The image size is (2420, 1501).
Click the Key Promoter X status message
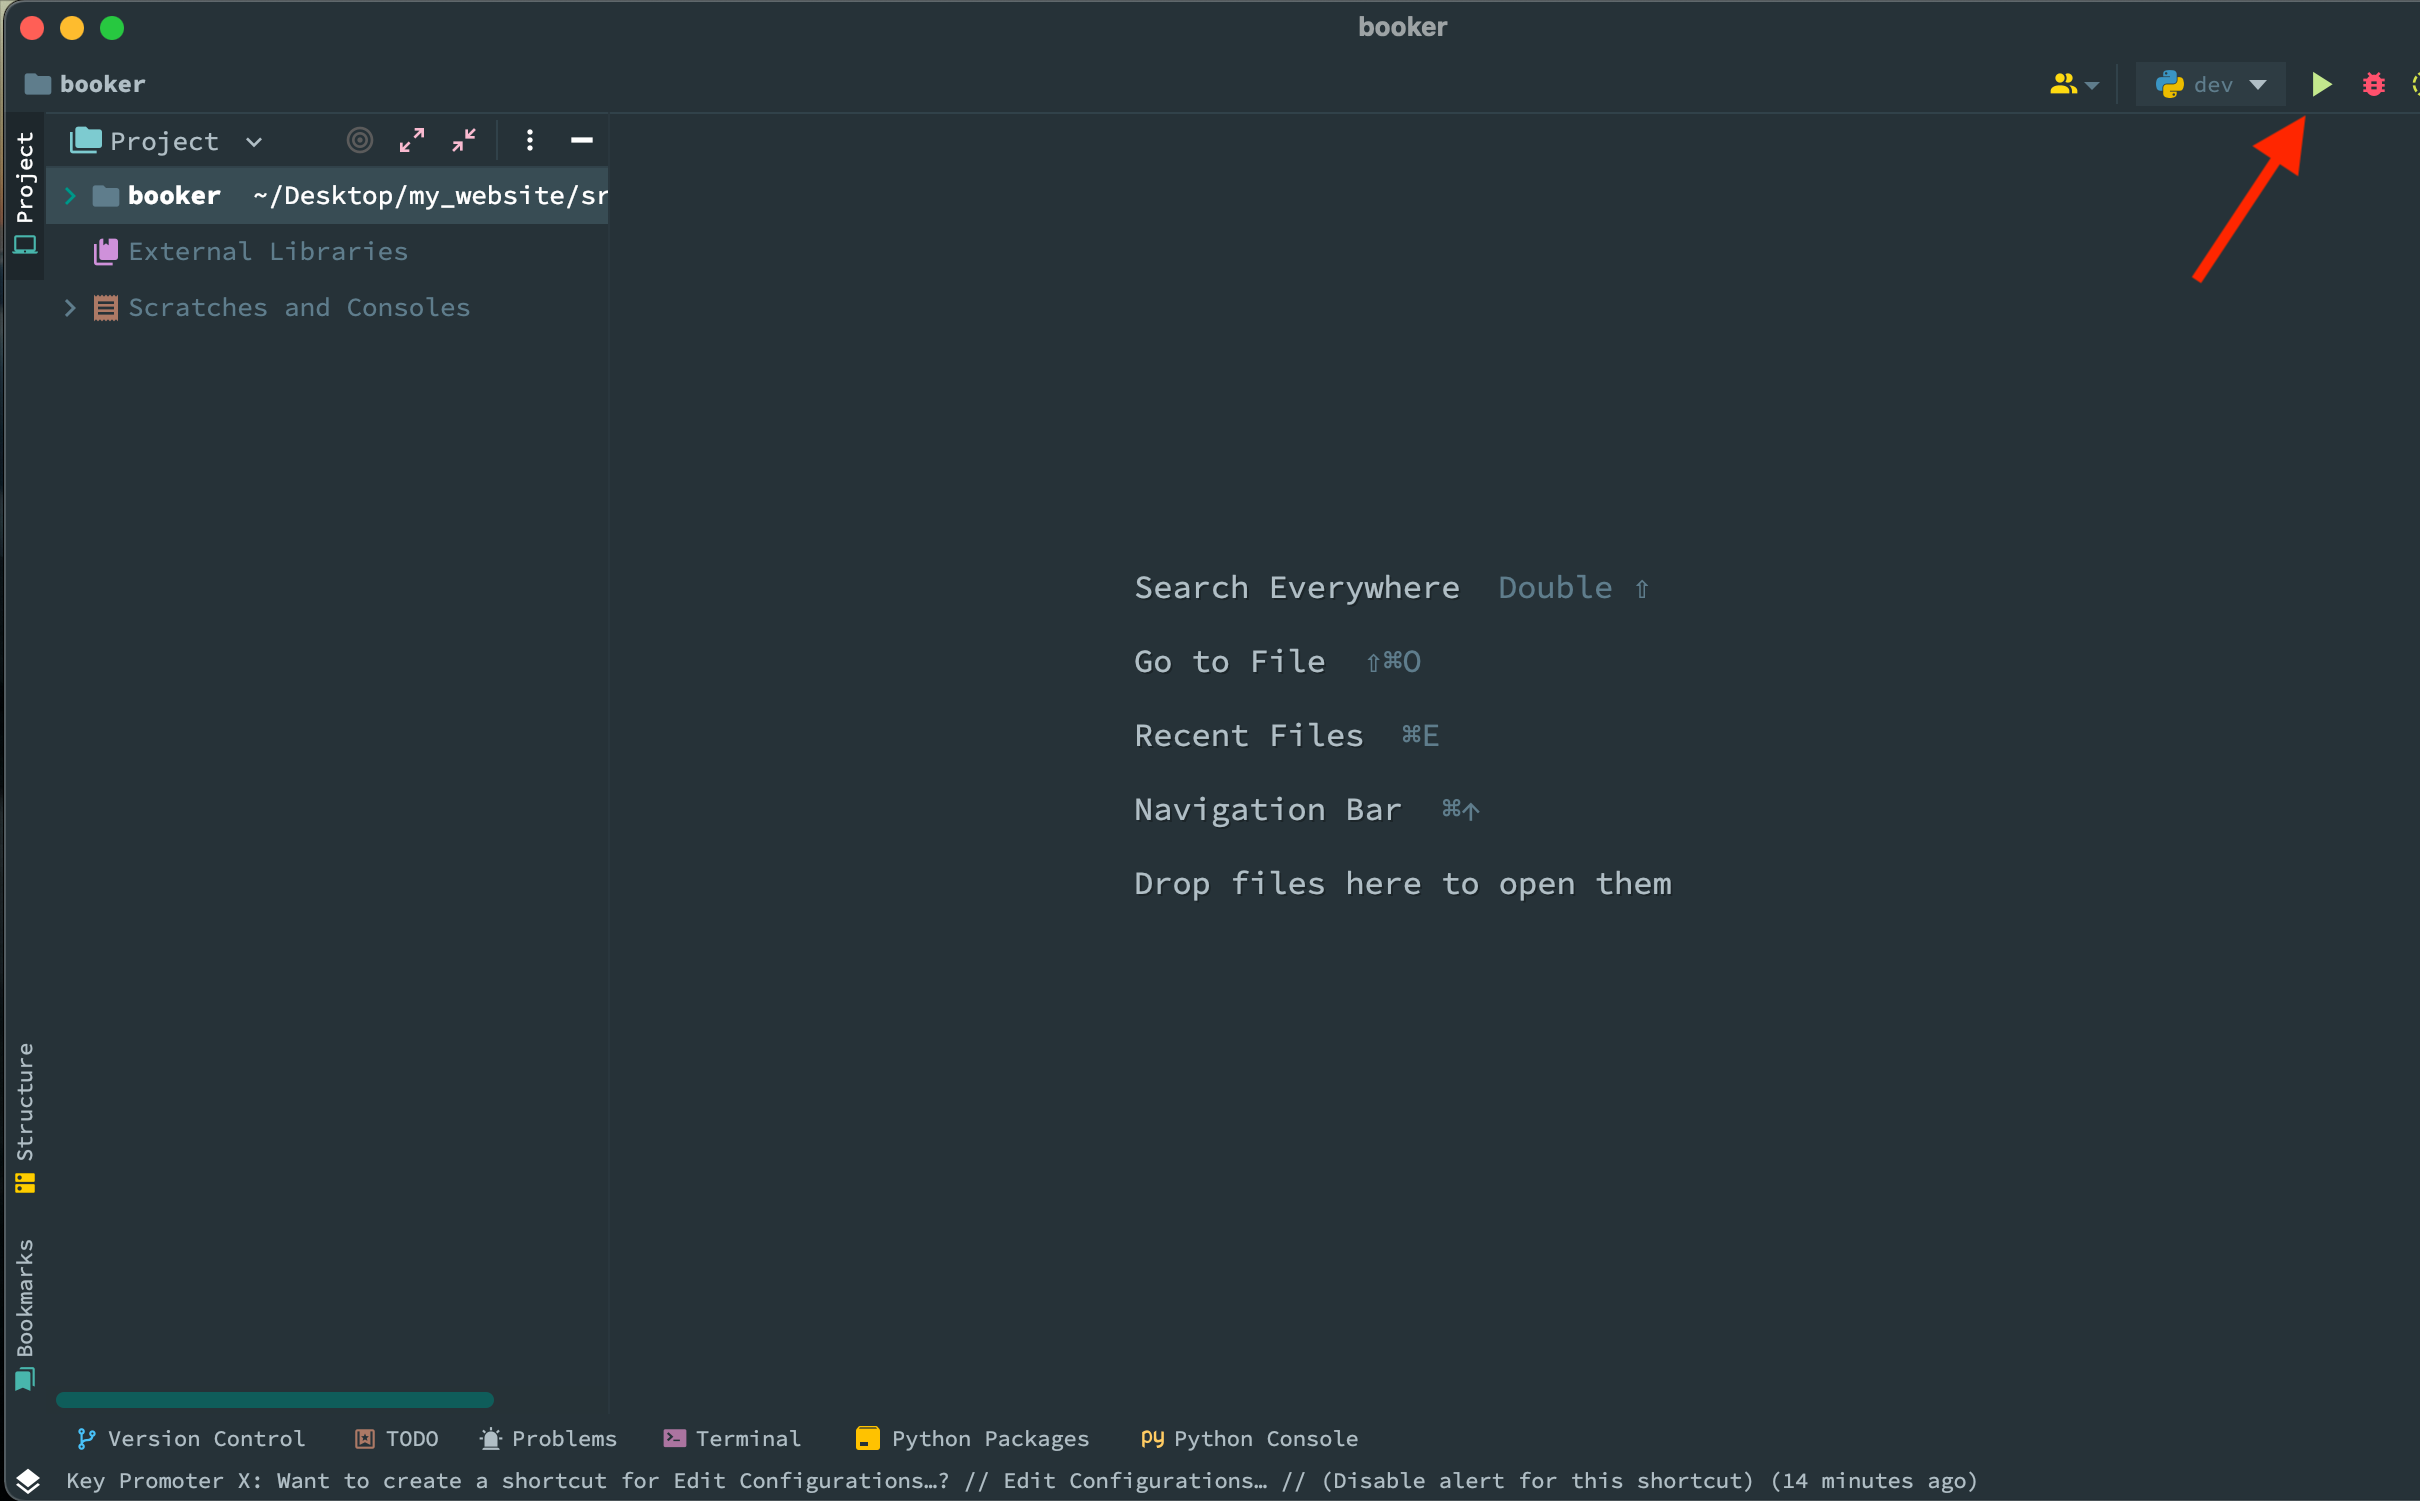point(1021,1480)
